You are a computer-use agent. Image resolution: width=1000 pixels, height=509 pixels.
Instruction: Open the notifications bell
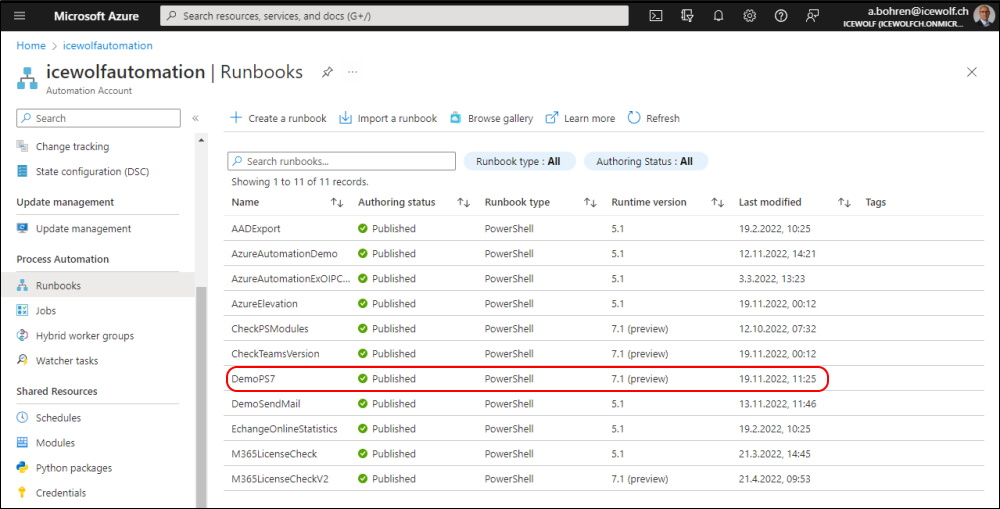[718, 16]
